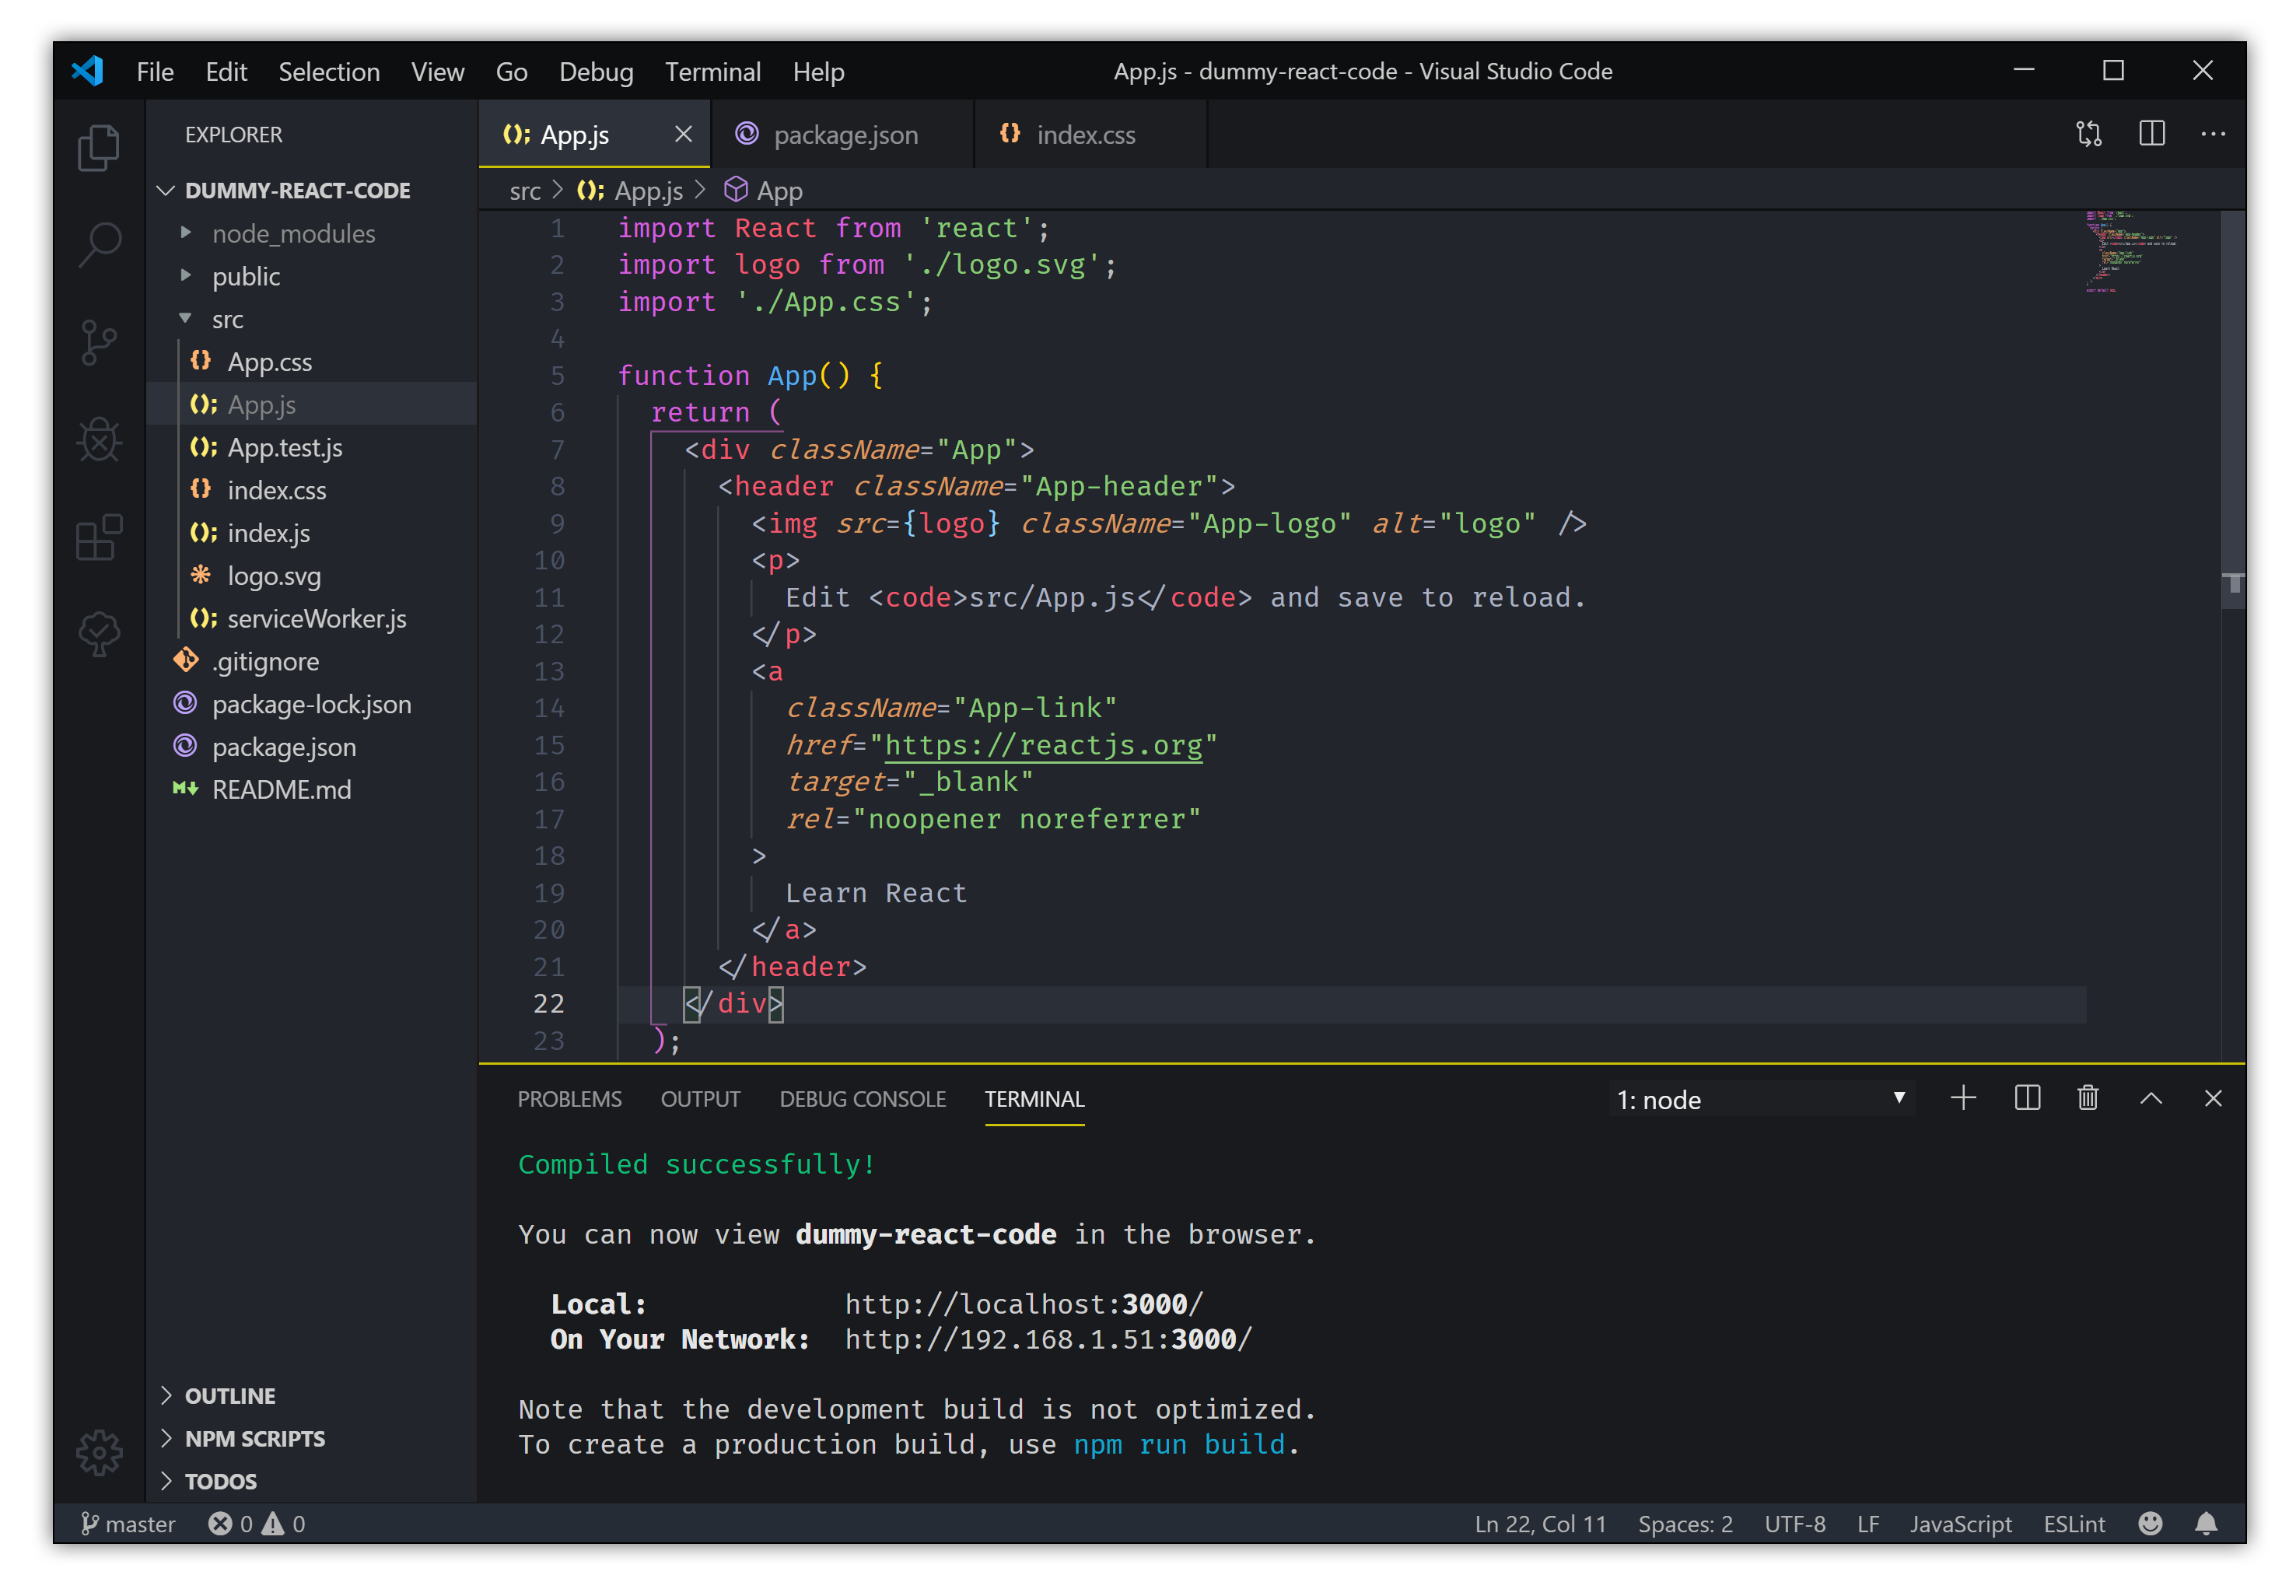
Task: Maximize terminal panel with the up chevron
Action: (x=2151, y=1098)
